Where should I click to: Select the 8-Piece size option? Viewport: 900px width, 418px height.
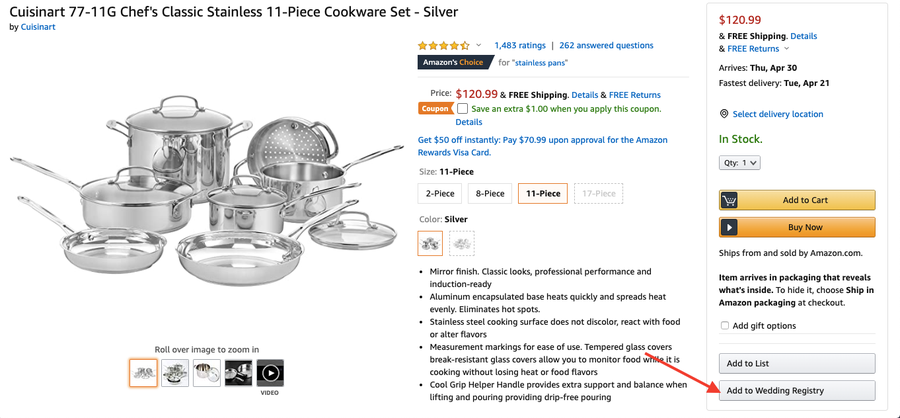490,193
